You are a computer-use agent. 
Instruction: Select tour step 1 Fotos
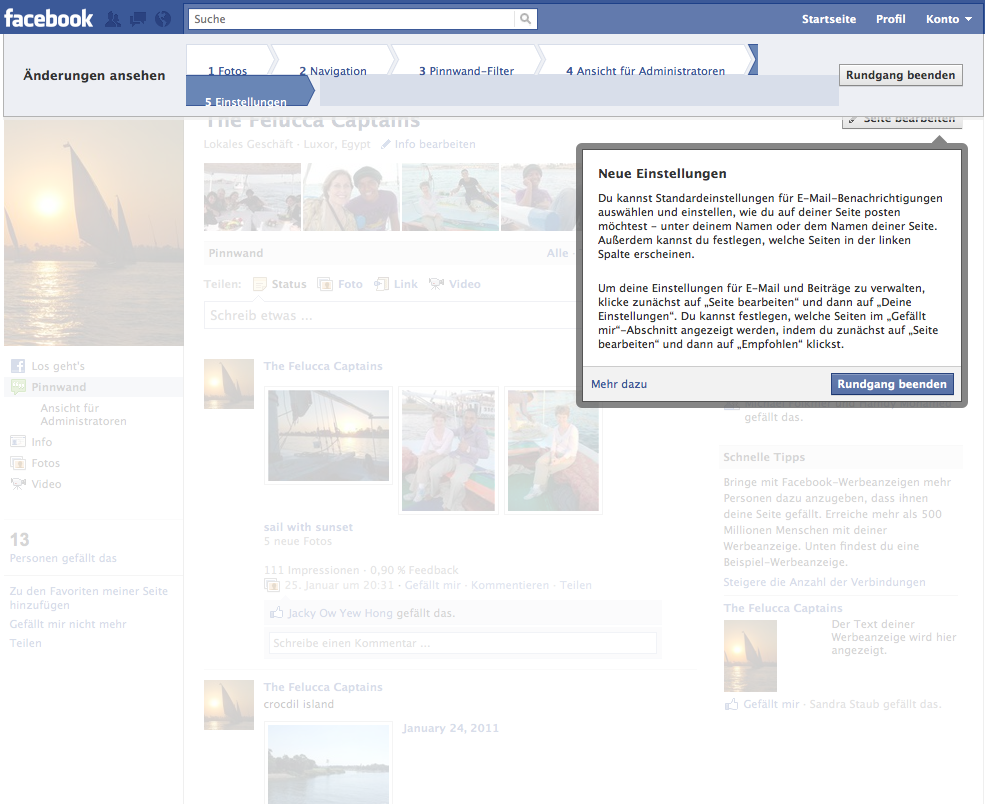(x=227, y=71)
